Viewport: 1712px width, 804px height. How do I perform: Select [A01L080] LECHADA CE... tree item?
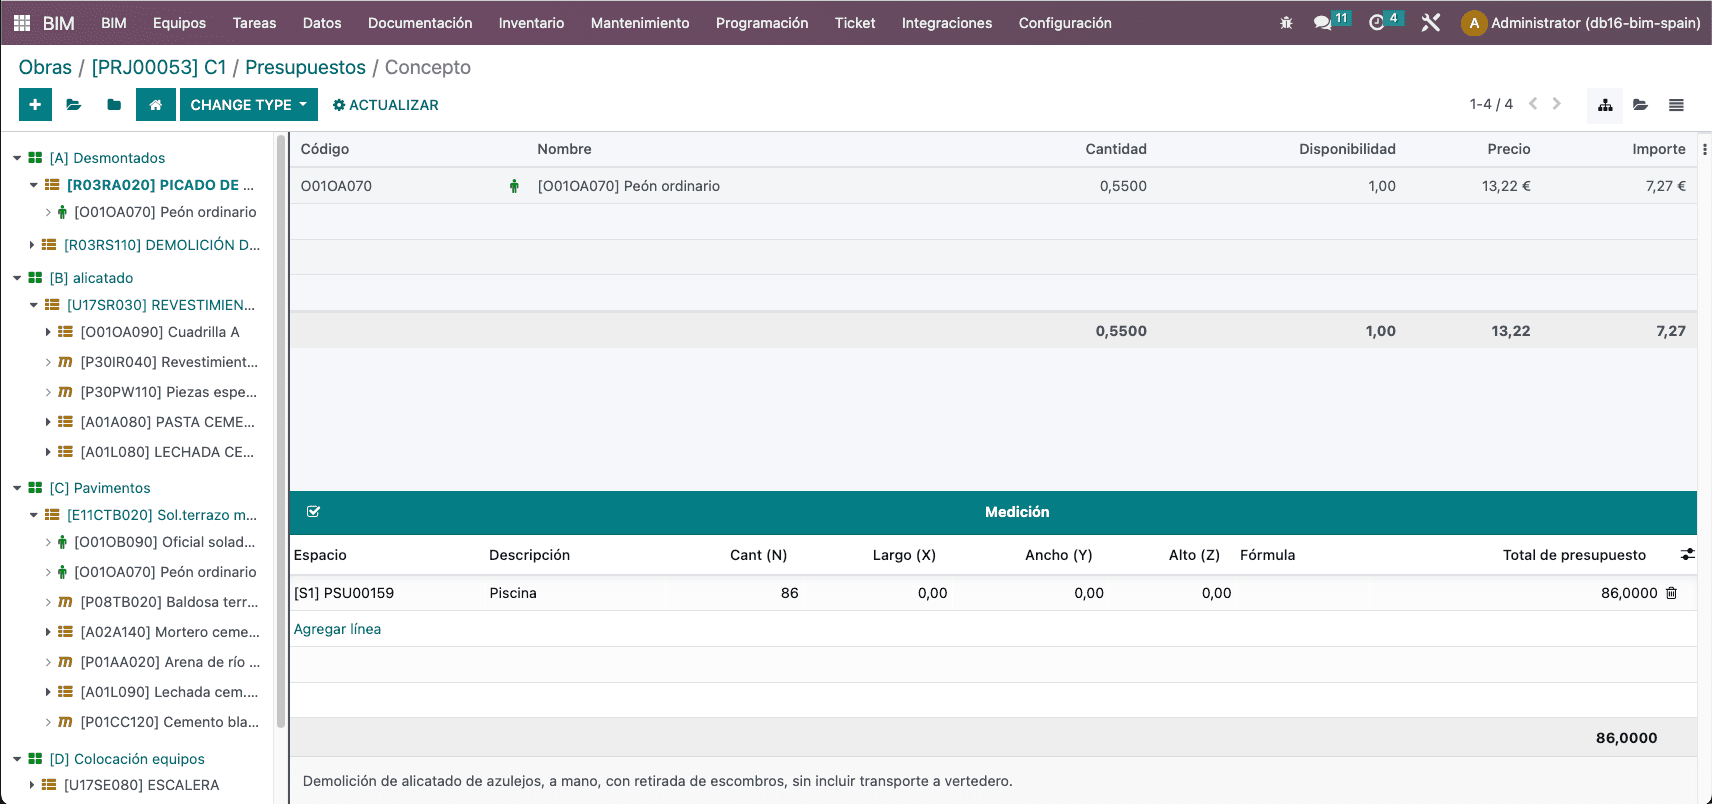(x=167, y=452)
